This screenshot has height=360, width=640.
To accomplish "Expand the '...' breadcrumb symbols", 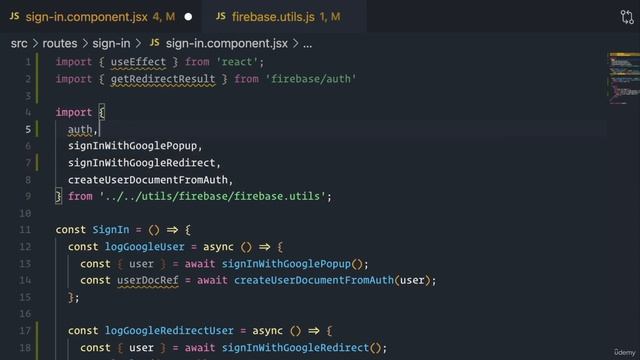I will 307,44.
